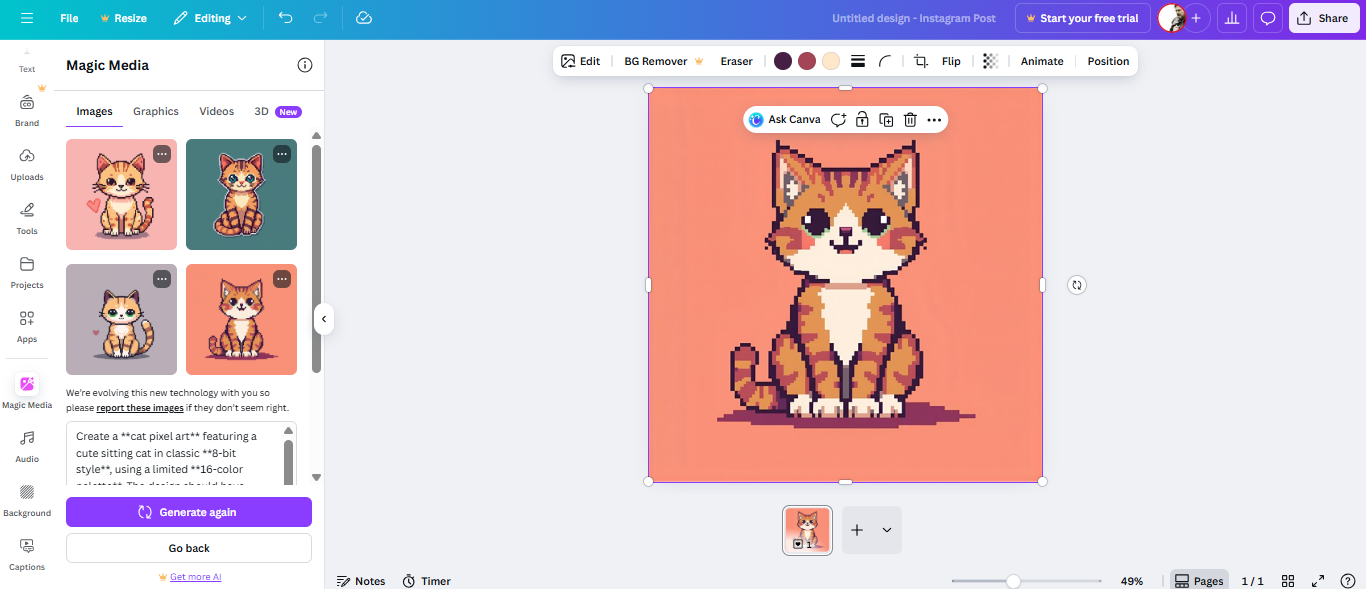Open the transparency checkerboard icon
Image resolution: width=1366 pixels, height=589 pixels.
click(x=990, y=61)
